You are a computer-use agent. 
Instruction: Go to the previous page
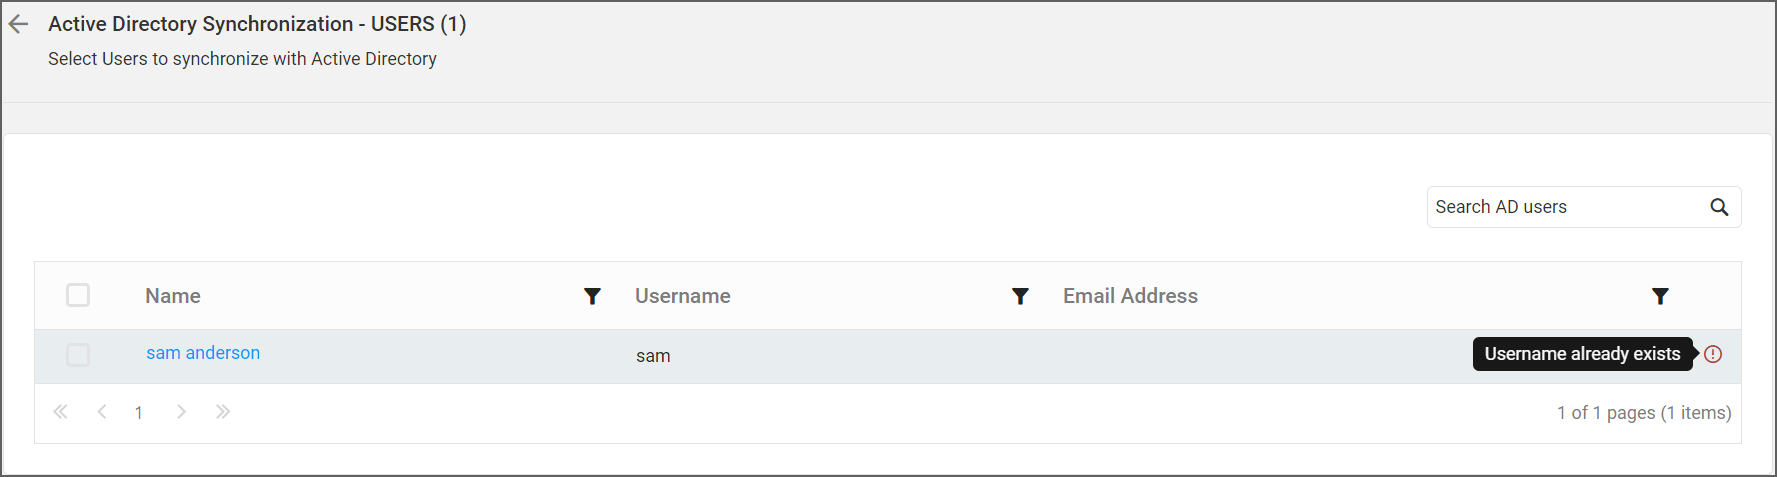(102, 412)
